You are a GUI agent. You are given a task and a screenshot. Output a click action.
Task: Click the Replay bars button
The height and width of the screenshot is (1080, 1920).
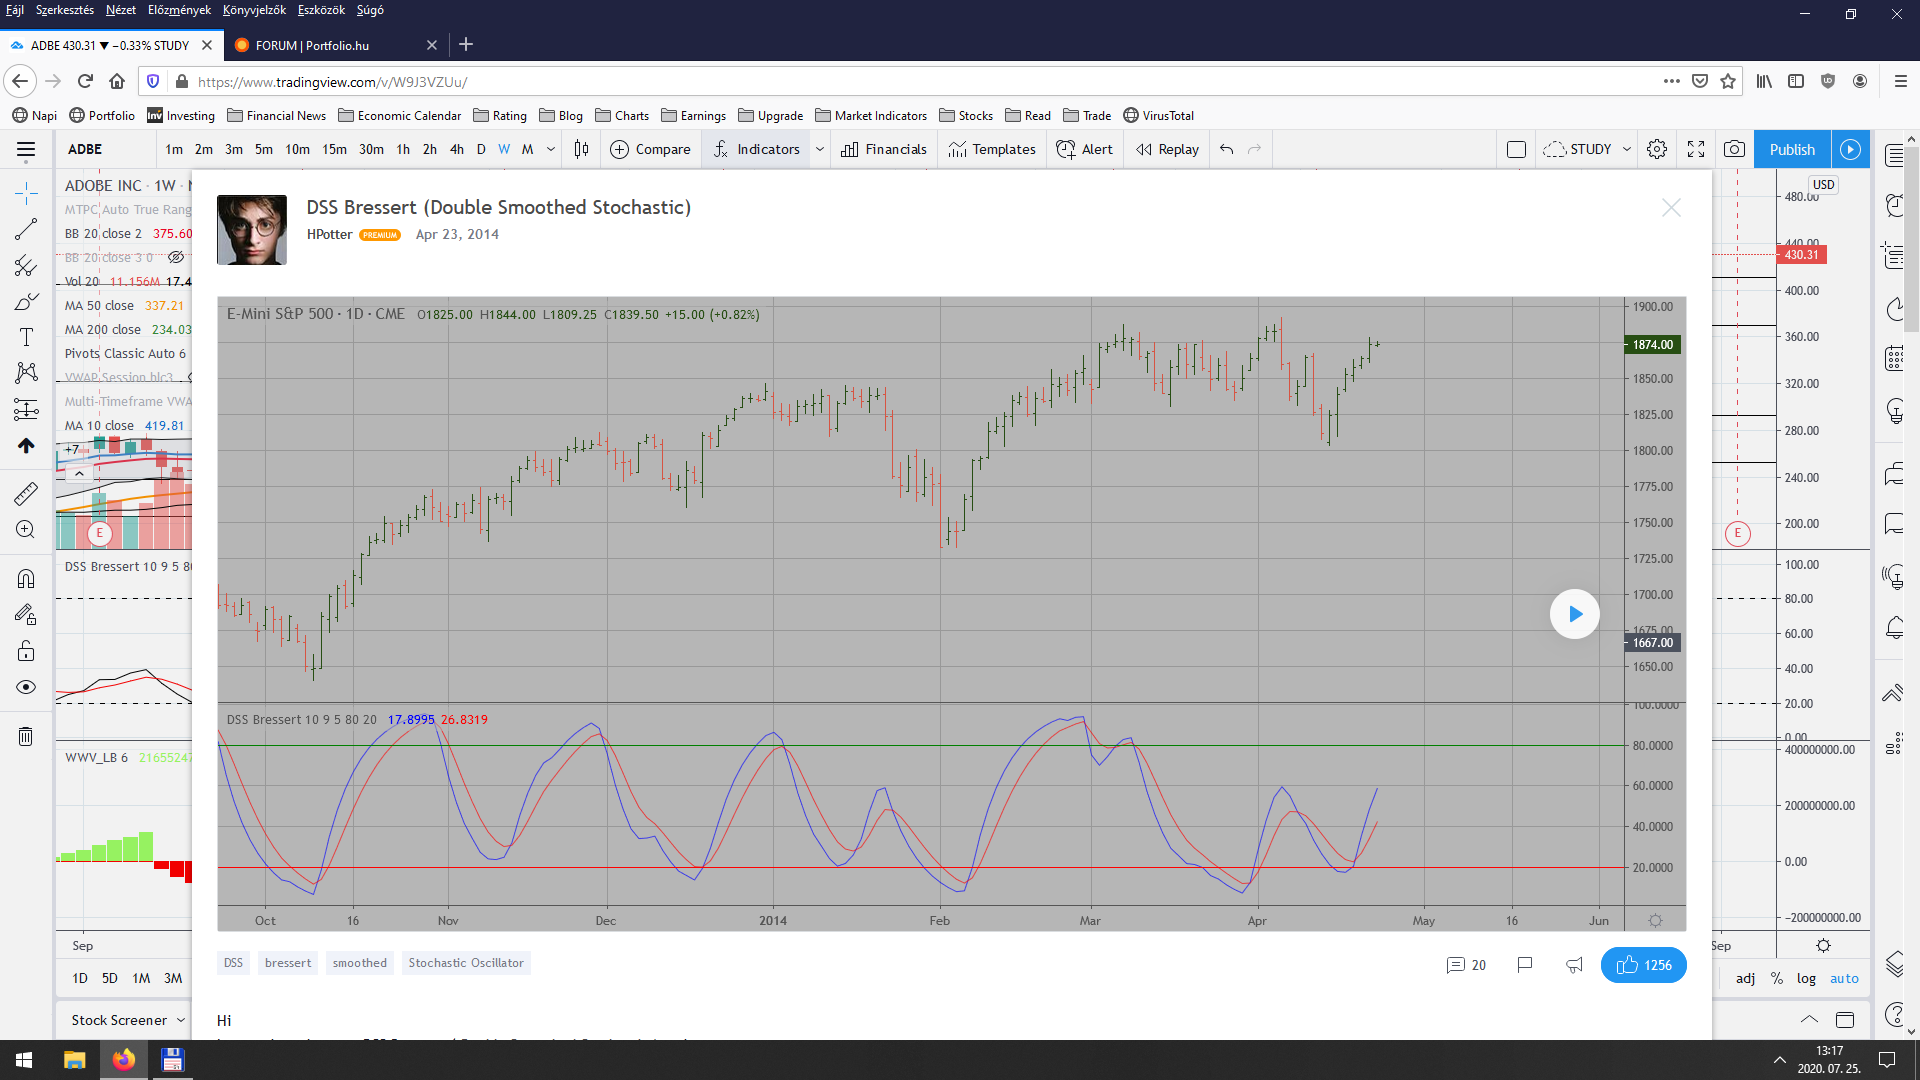1167,149
